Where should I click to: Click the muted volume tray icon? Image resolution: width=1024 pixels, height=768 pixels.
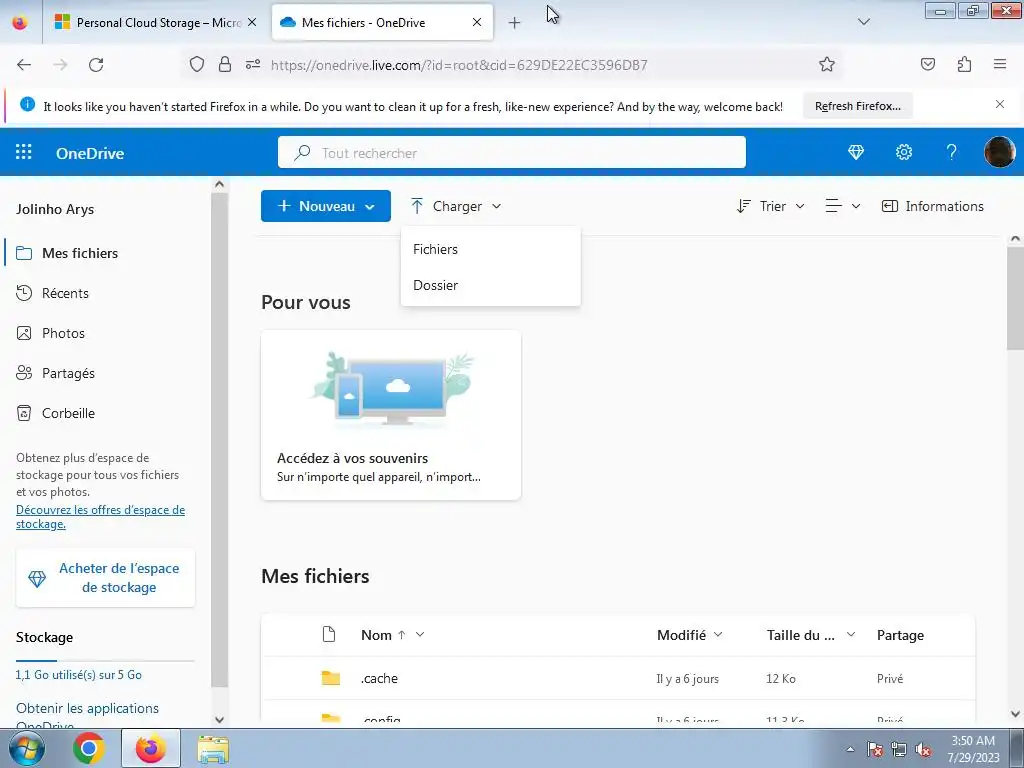coord(923,749)
